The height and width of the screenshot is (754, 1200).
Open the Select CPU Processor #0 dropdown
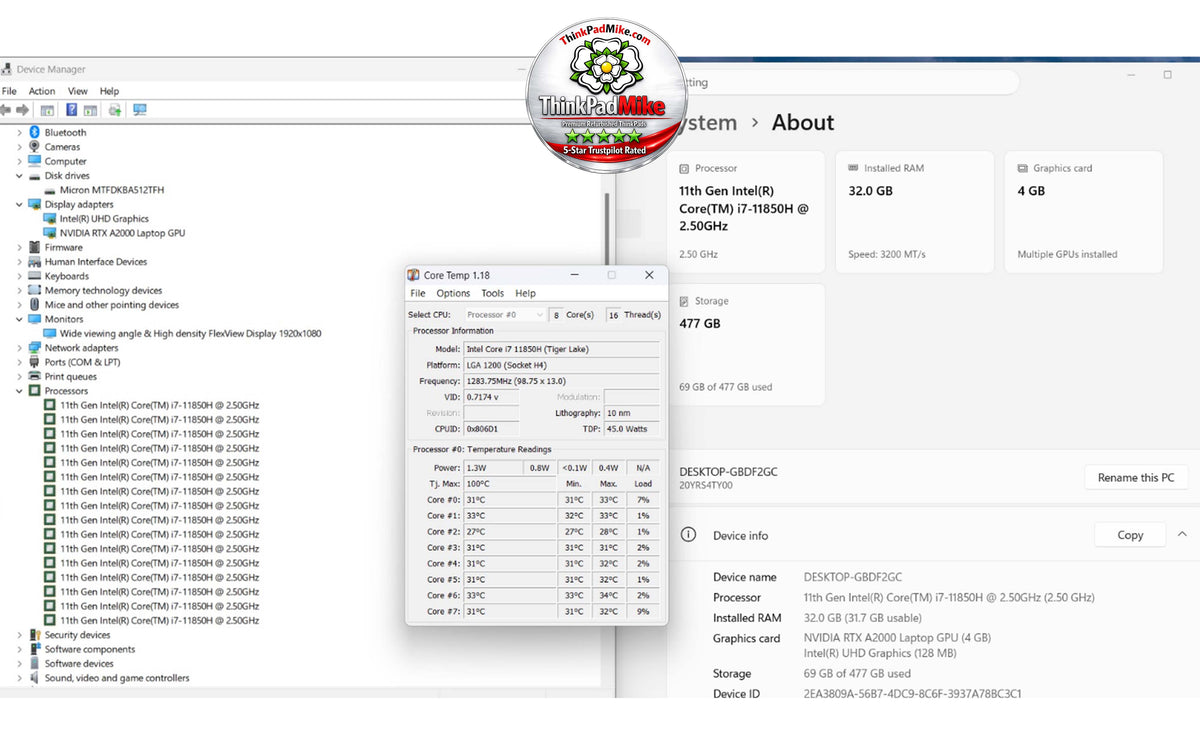coord(505,315)
